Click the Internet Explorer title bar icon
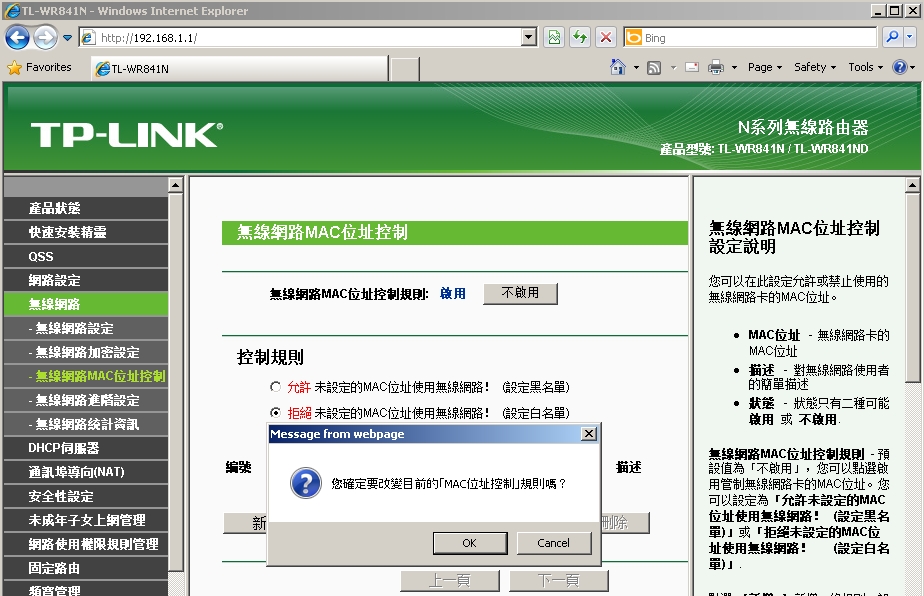The height and width of the screenshot is (596, 924). (11, 11)
